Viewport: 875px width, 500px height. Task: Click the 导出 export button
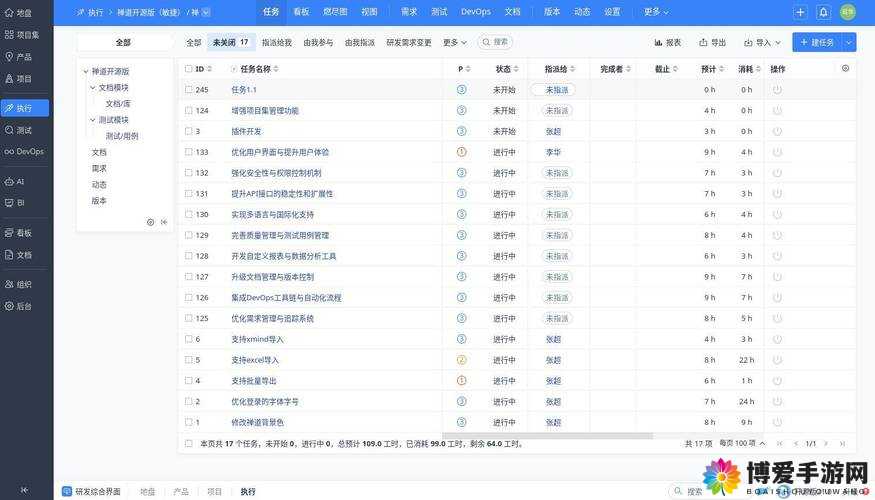tap(713, 42)
